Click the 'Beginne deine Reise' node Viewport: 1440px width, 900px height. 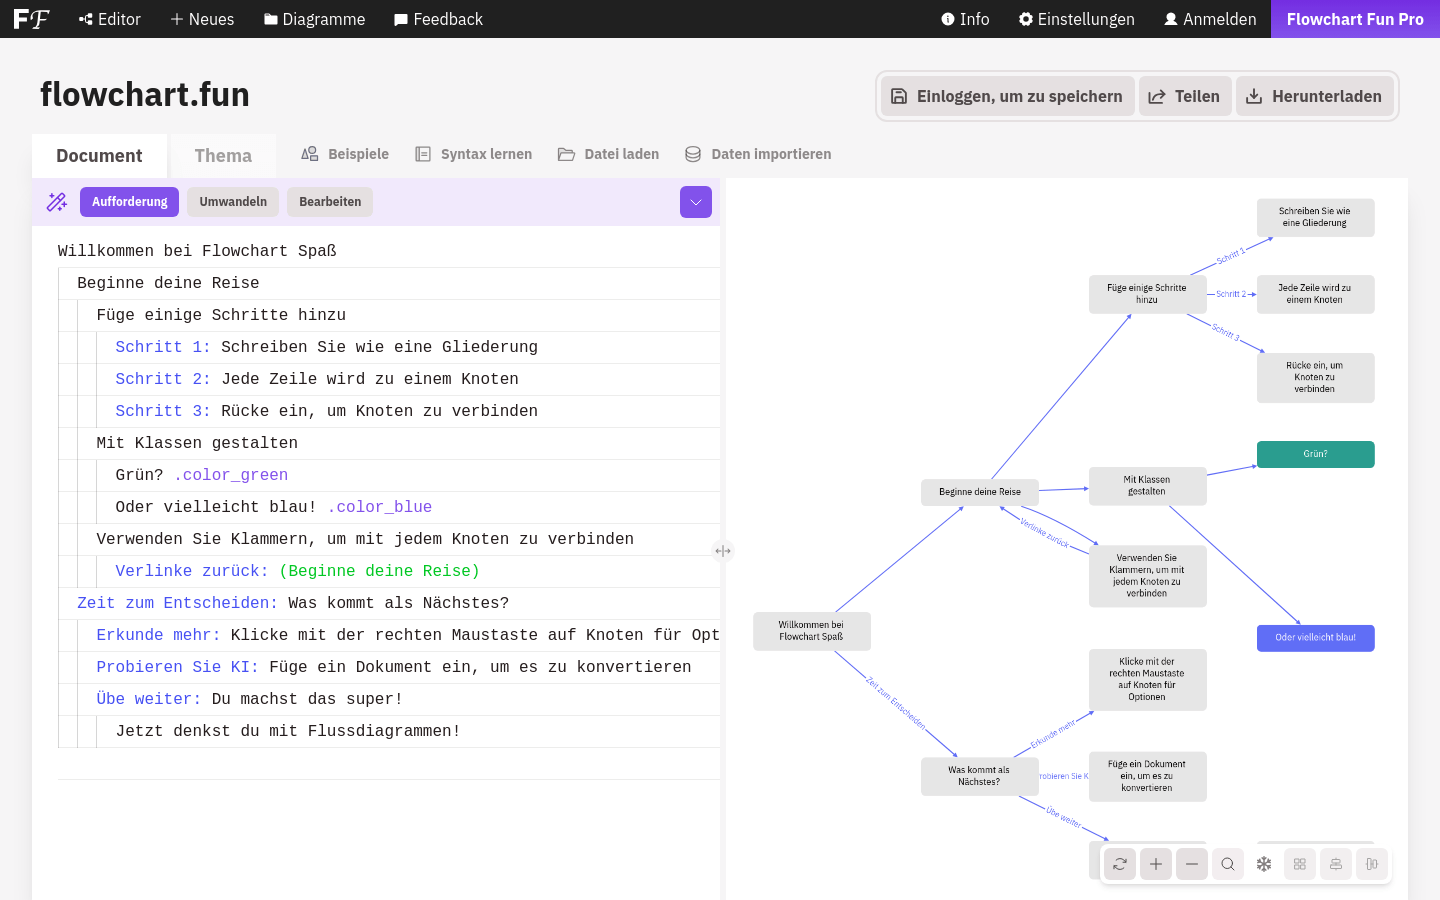980,492
